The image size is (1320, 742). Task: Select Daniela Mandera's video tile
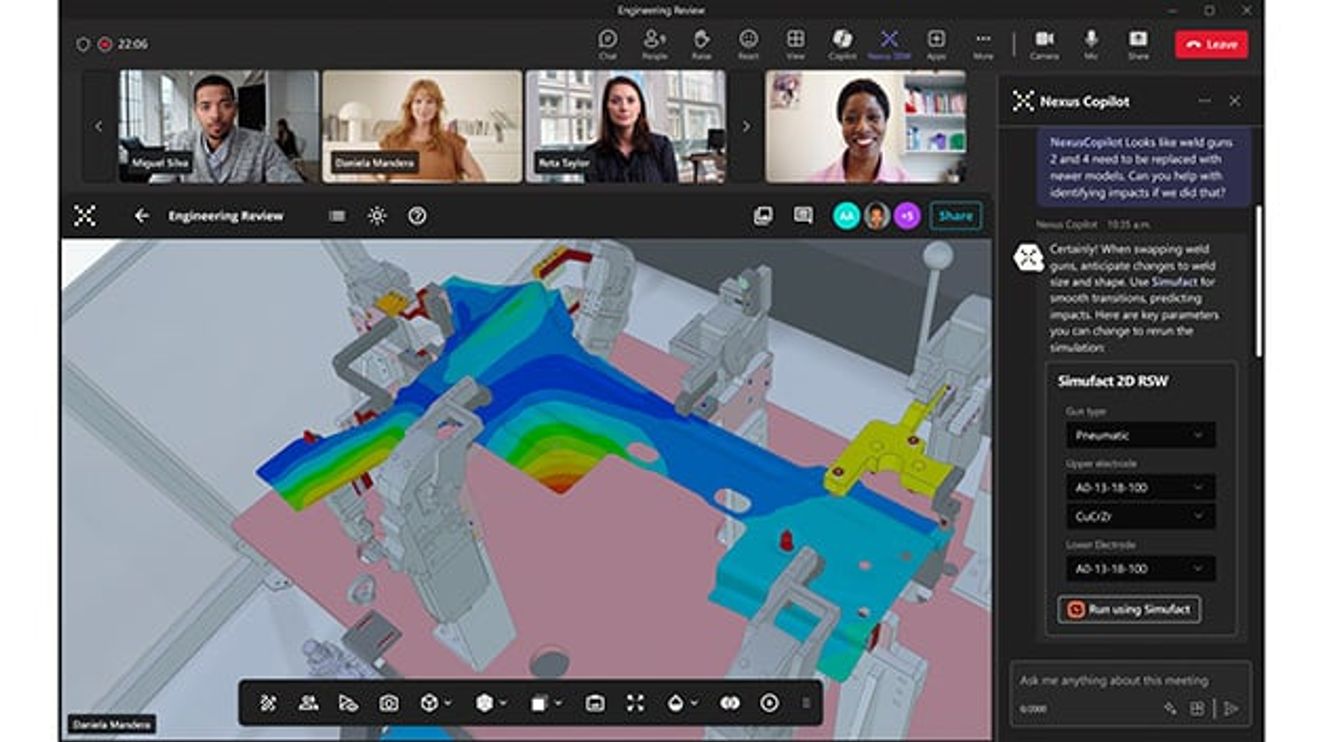point(422,126)
